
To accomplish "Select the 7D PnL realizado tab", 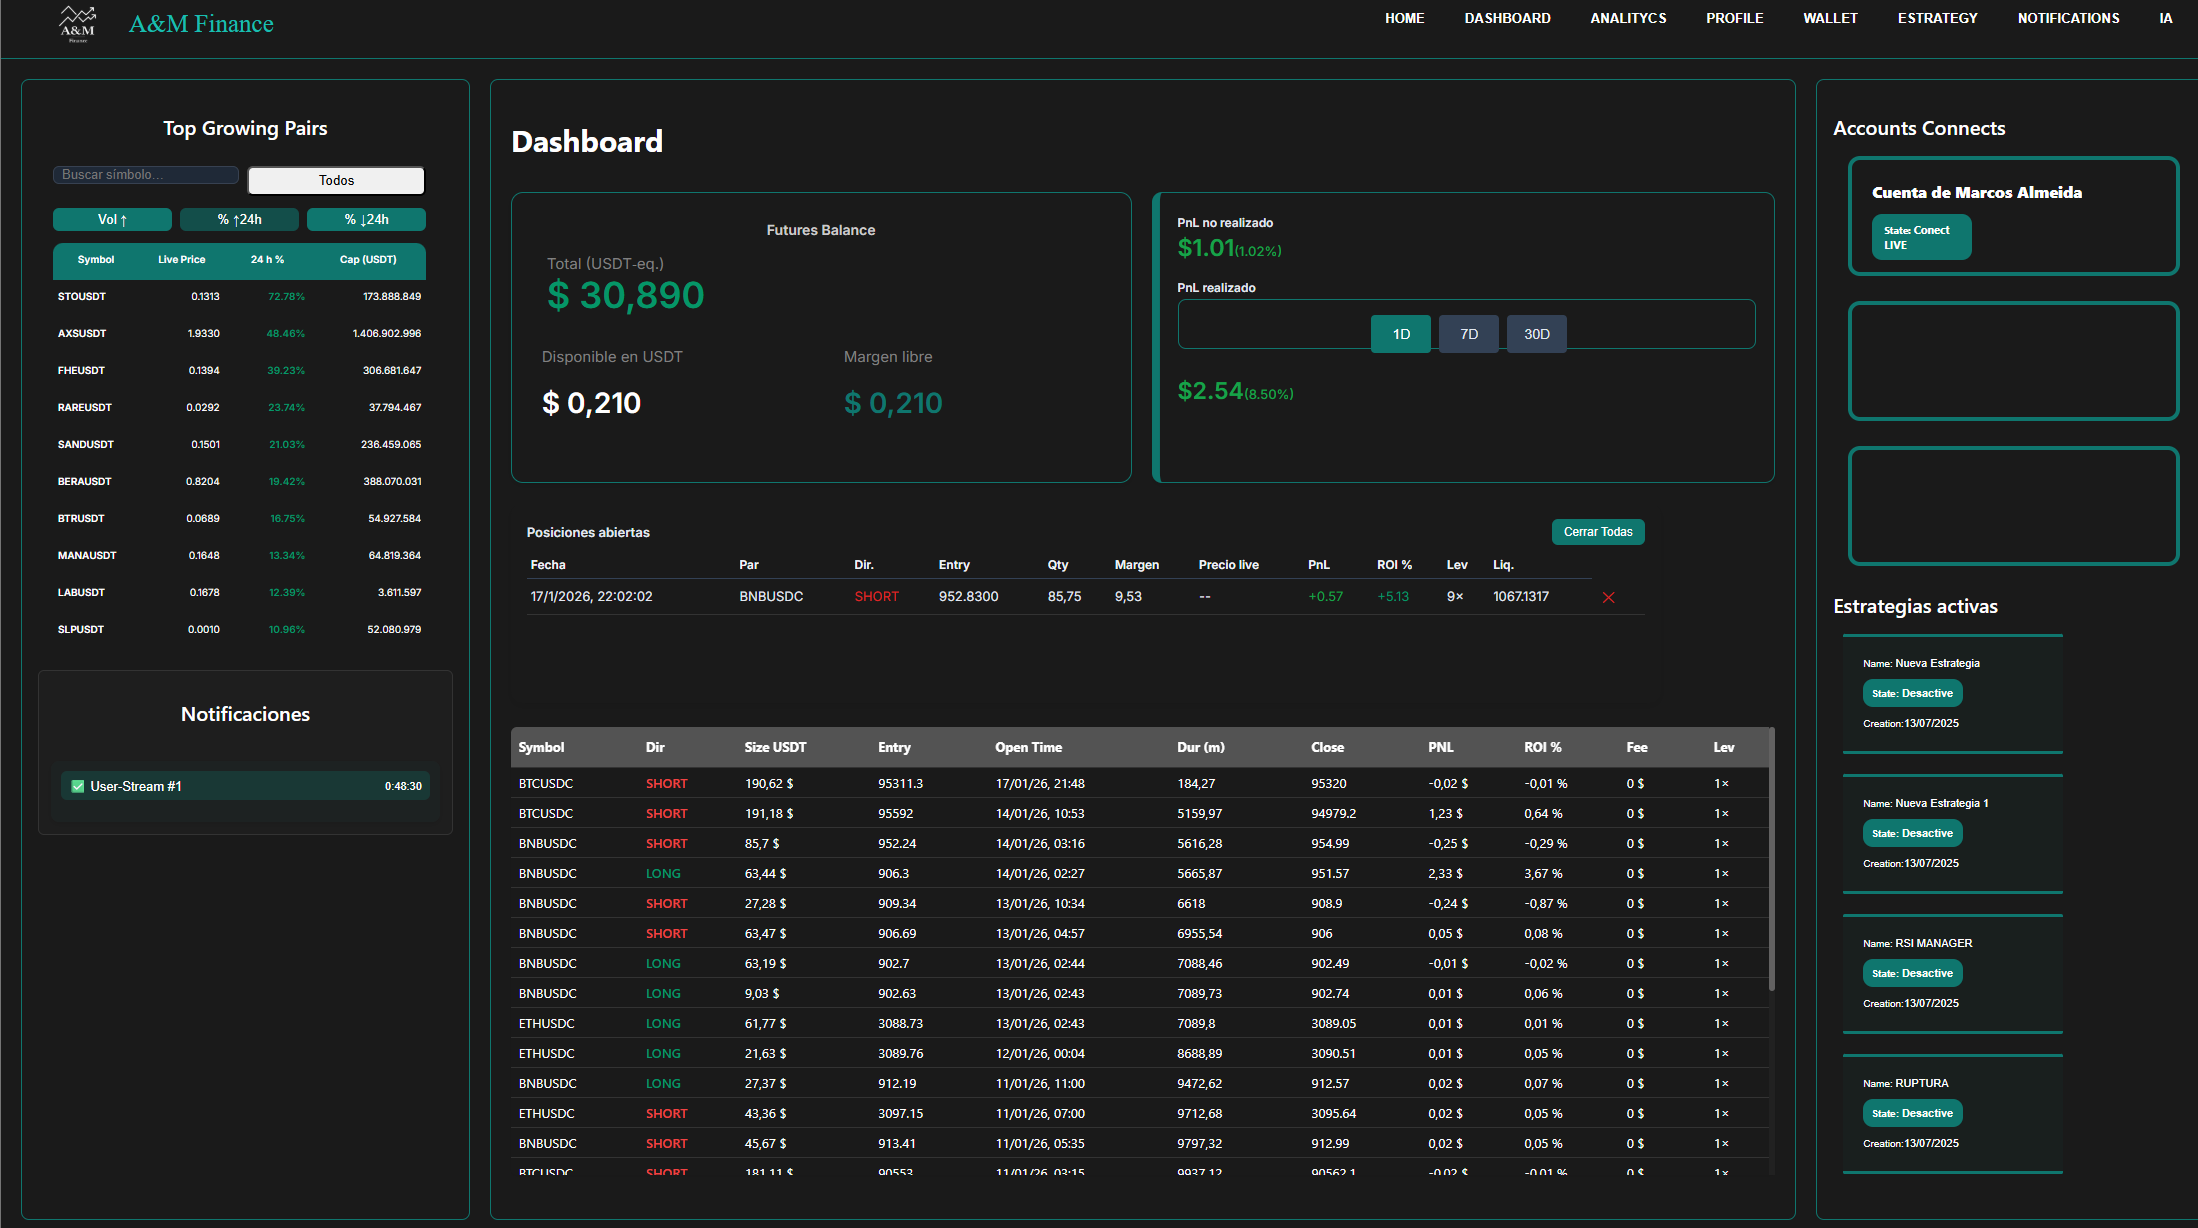I will pyautogui.click(x=1467, y=333).
